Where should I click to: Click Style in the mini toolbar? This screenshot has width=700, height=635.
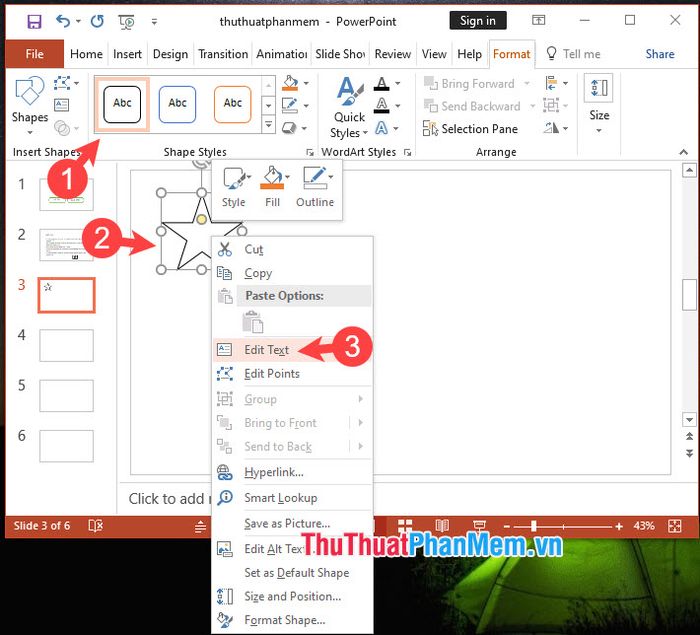tap(234, 188)
